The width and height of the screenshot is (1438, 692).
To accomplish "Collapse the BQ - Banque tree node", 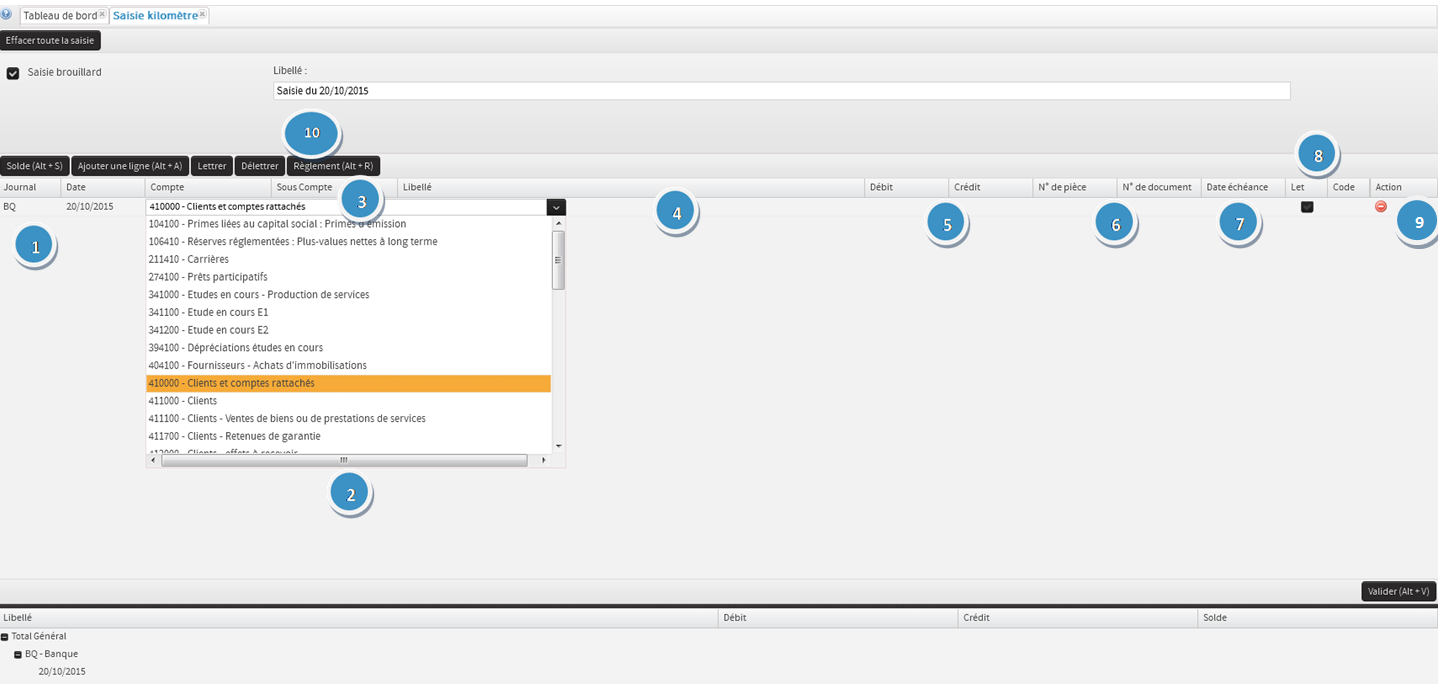I will pyautogui.click(x=18, y=654).
